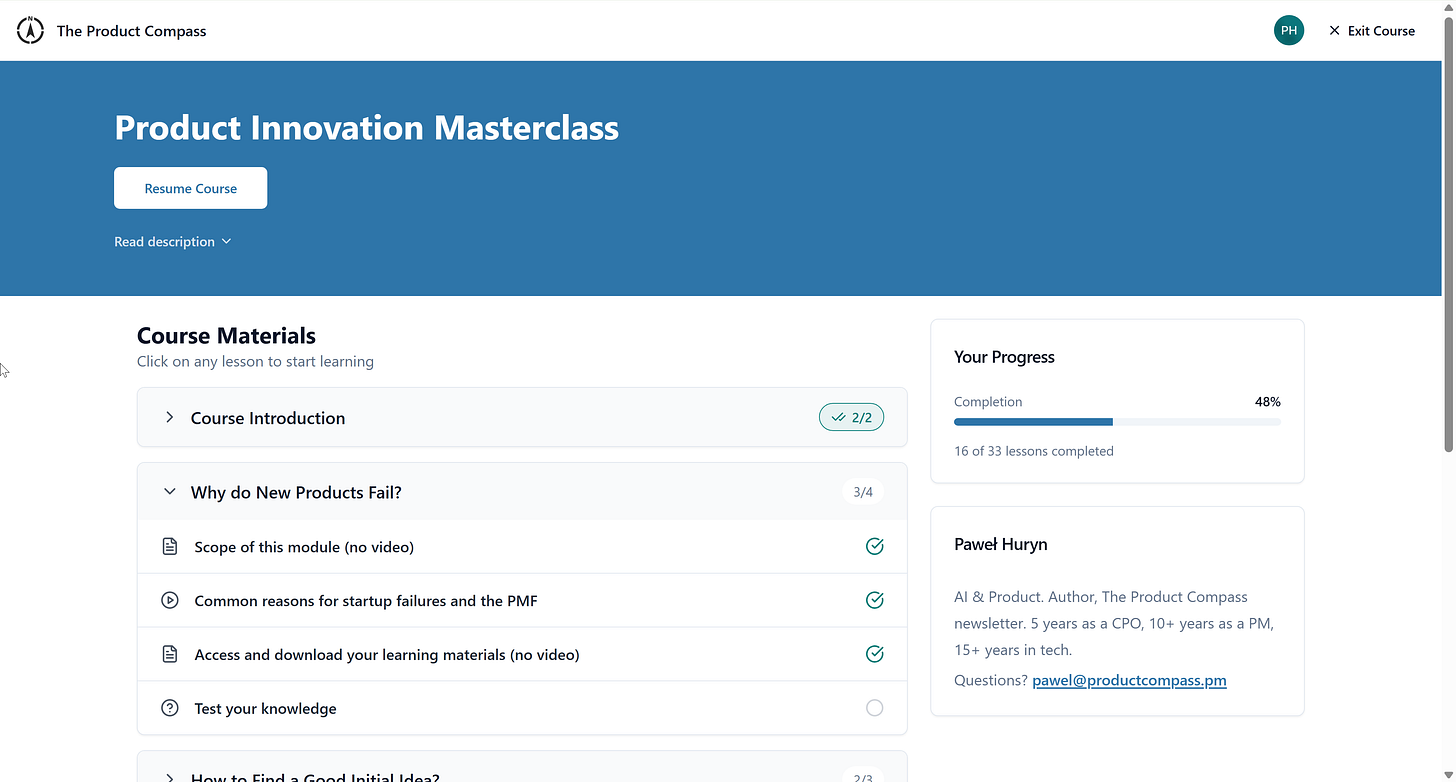The height and width of the screenshot is (782, 1456).
Task: Click The Product Compass logo icon
Action: [31, 30]
